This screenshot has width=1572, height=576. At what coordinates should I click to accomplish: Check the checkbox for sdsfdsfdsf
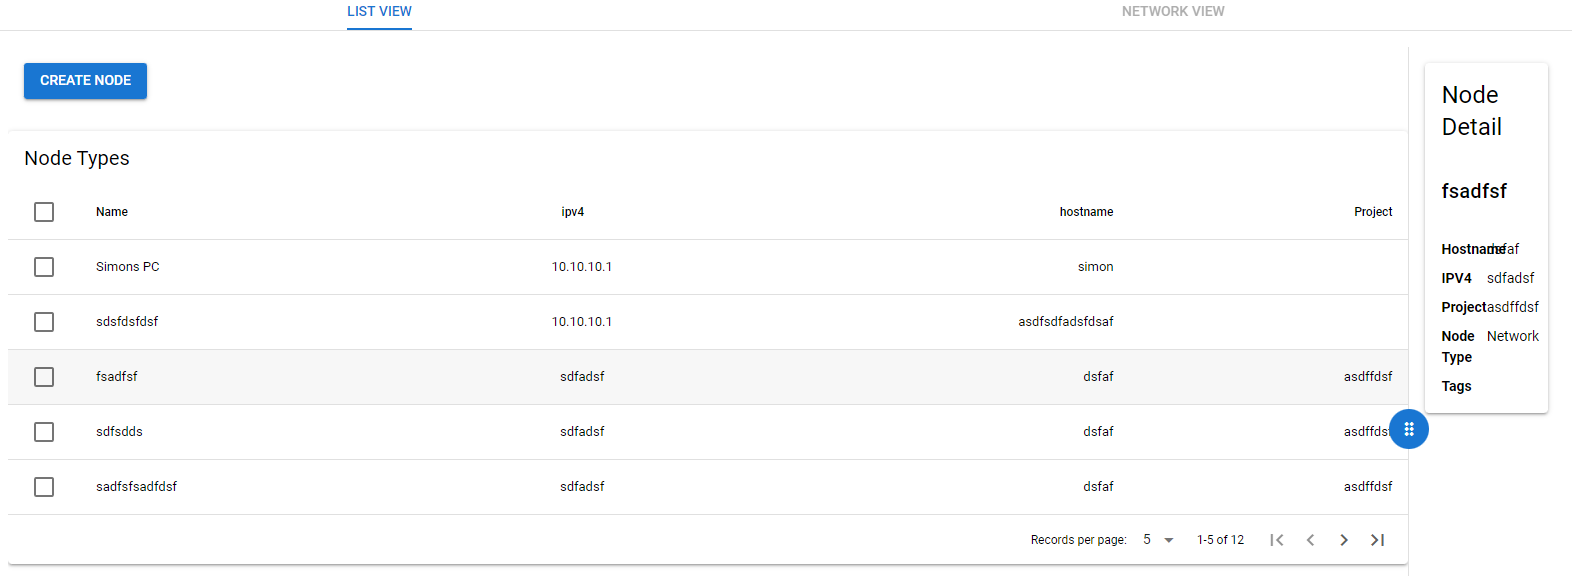click(x=44, y=322)
